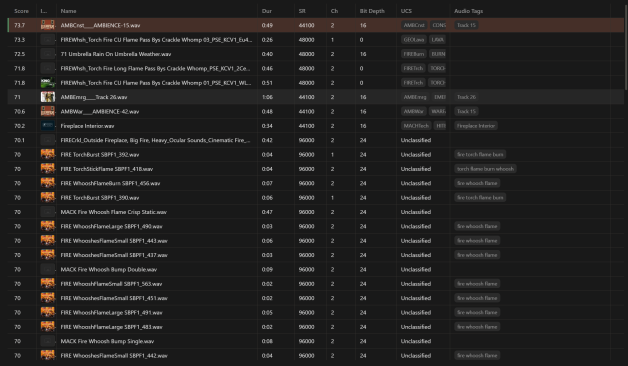Click the AMBCnst UCS tag

point(414,25)
